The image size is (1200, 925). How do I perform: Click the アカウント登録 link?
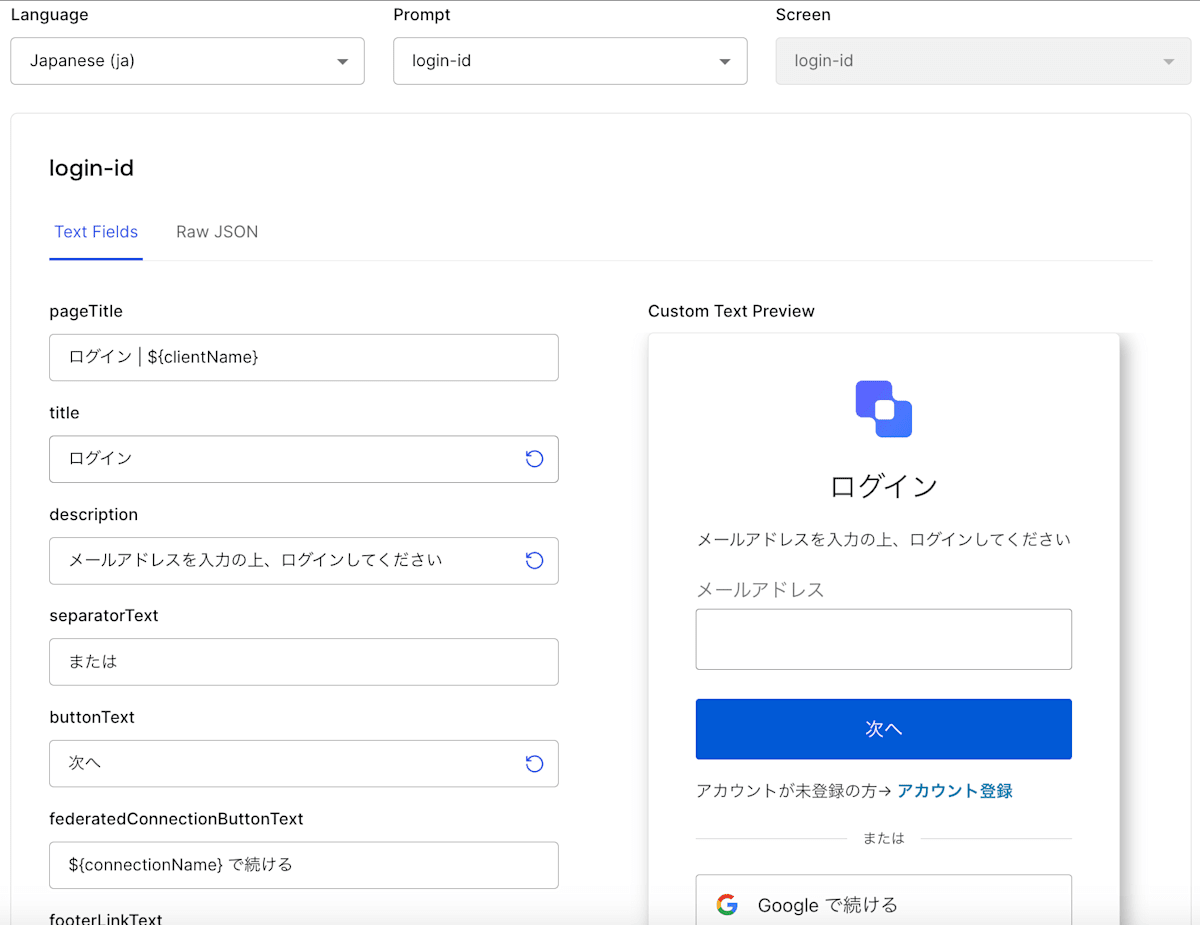pos(955,791)
